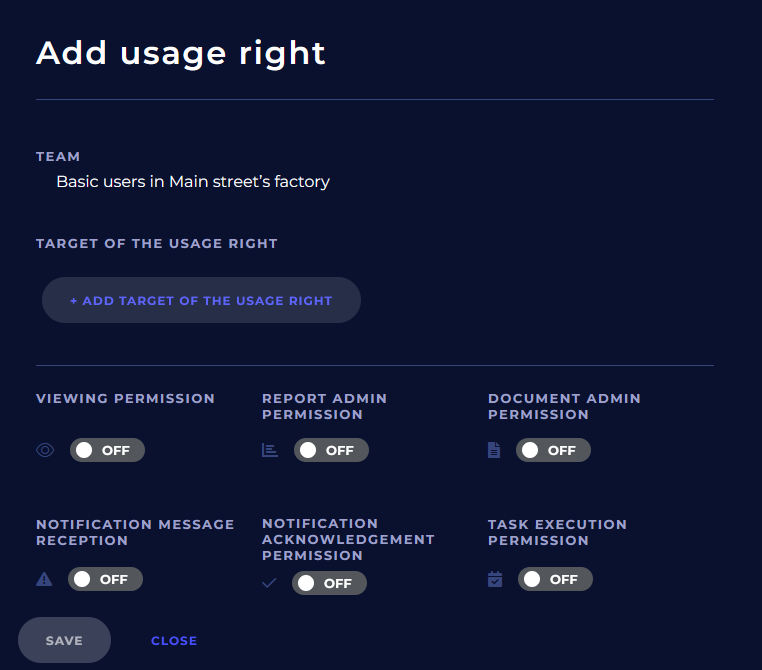Click the Close link
This screenshot has height=670, width=762.
point(174,641)
